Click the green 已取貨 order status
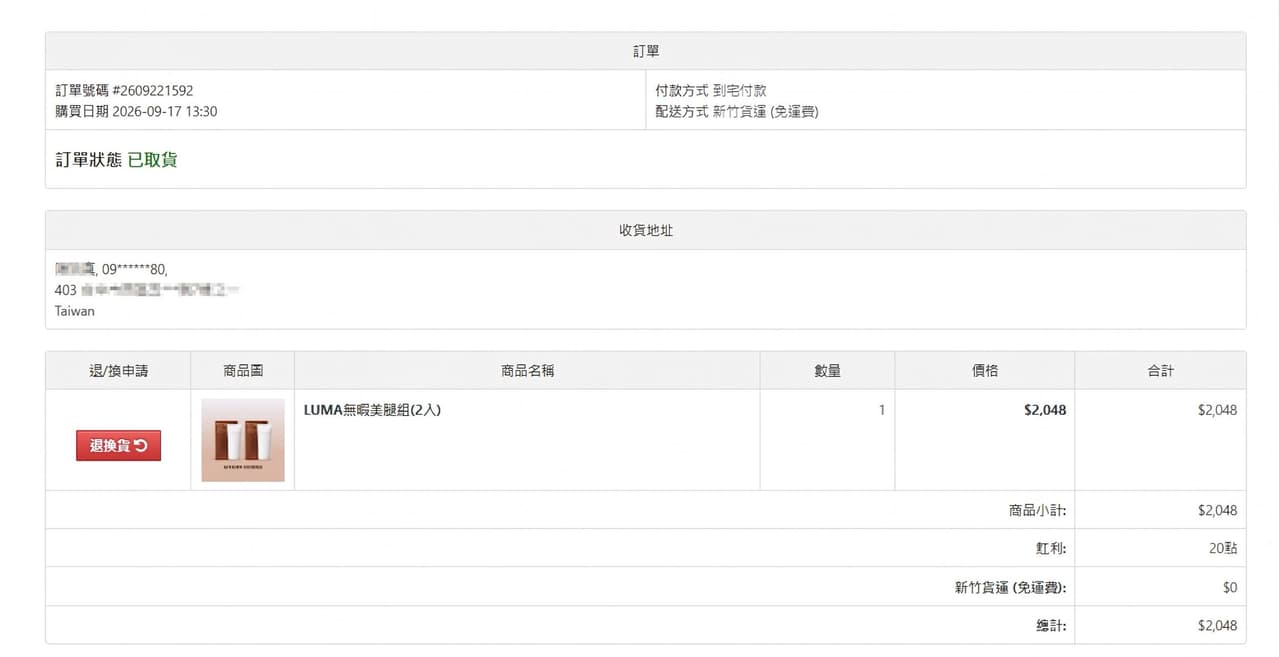This screenshot has height=657, width=1279. [153, 160]
